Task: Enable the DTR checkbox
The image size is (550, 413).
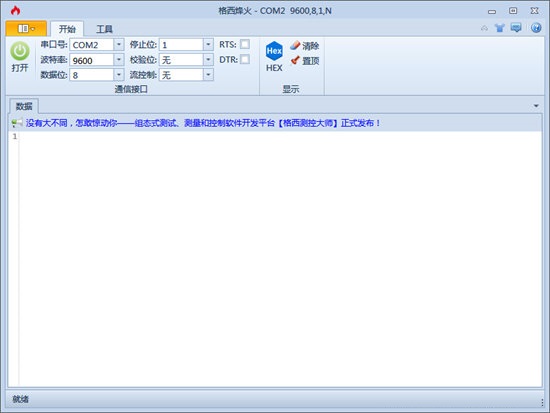Action: click(x=245, y=59)
